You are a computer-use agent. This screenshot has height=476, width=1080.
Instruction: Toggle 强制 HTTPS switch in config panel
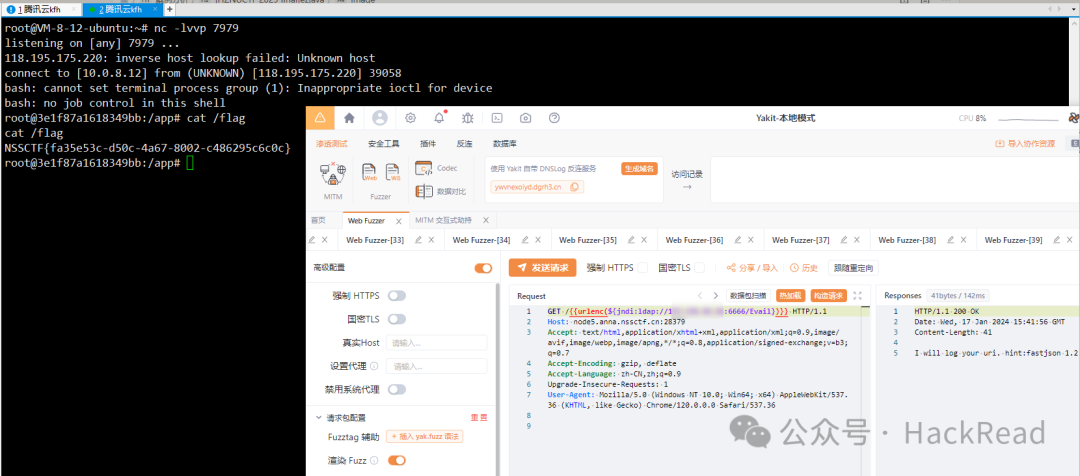tap(397, 296)
